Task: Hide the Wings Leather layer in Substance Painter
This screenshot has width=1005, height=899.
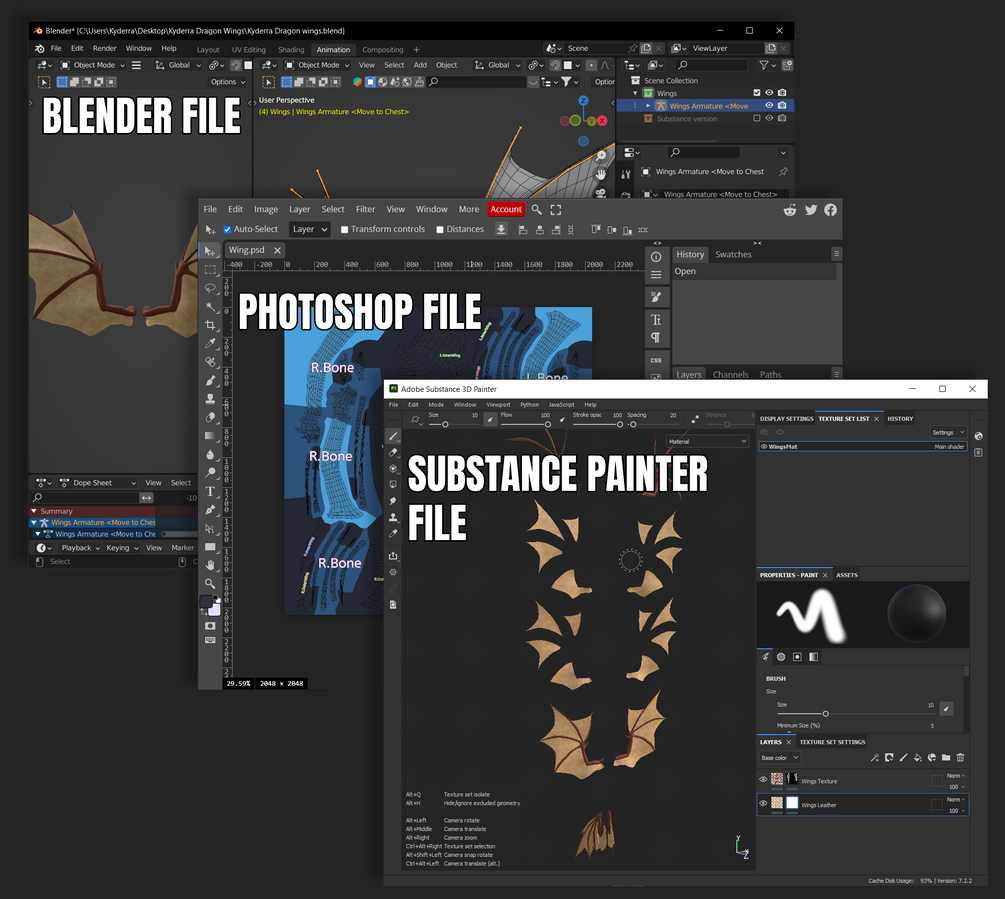Action: pos(763,804)
